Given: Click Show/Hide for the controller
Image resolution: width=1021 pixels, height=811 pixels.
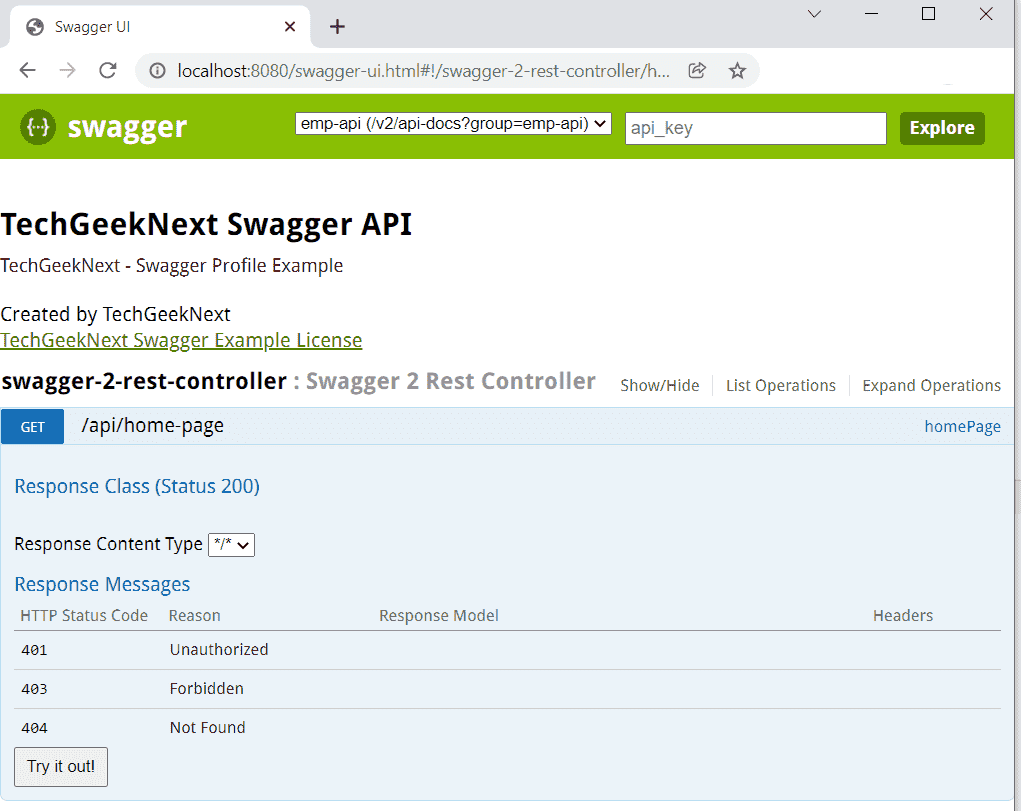Looking at the screenshot, I should (x=660, y=386).
